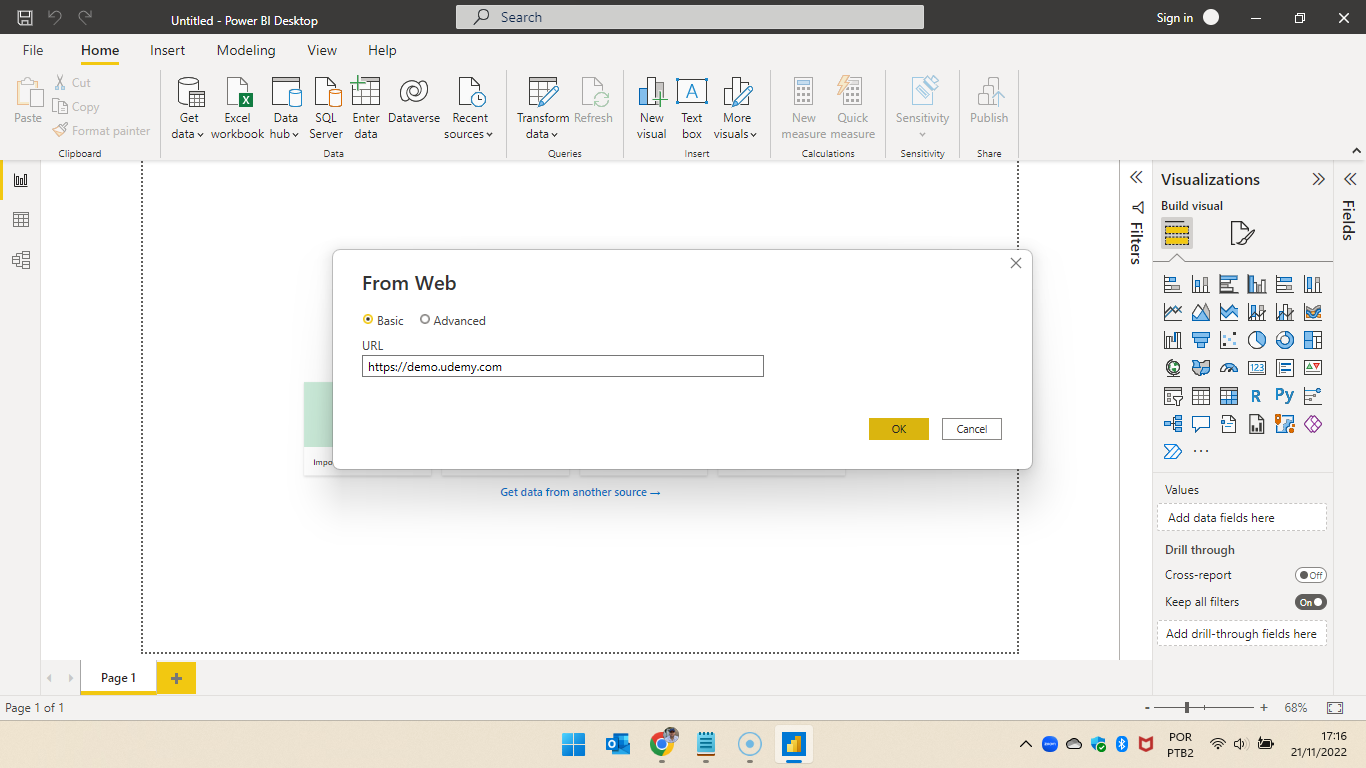Open the More visuals dropdown

tap(737, 108)
